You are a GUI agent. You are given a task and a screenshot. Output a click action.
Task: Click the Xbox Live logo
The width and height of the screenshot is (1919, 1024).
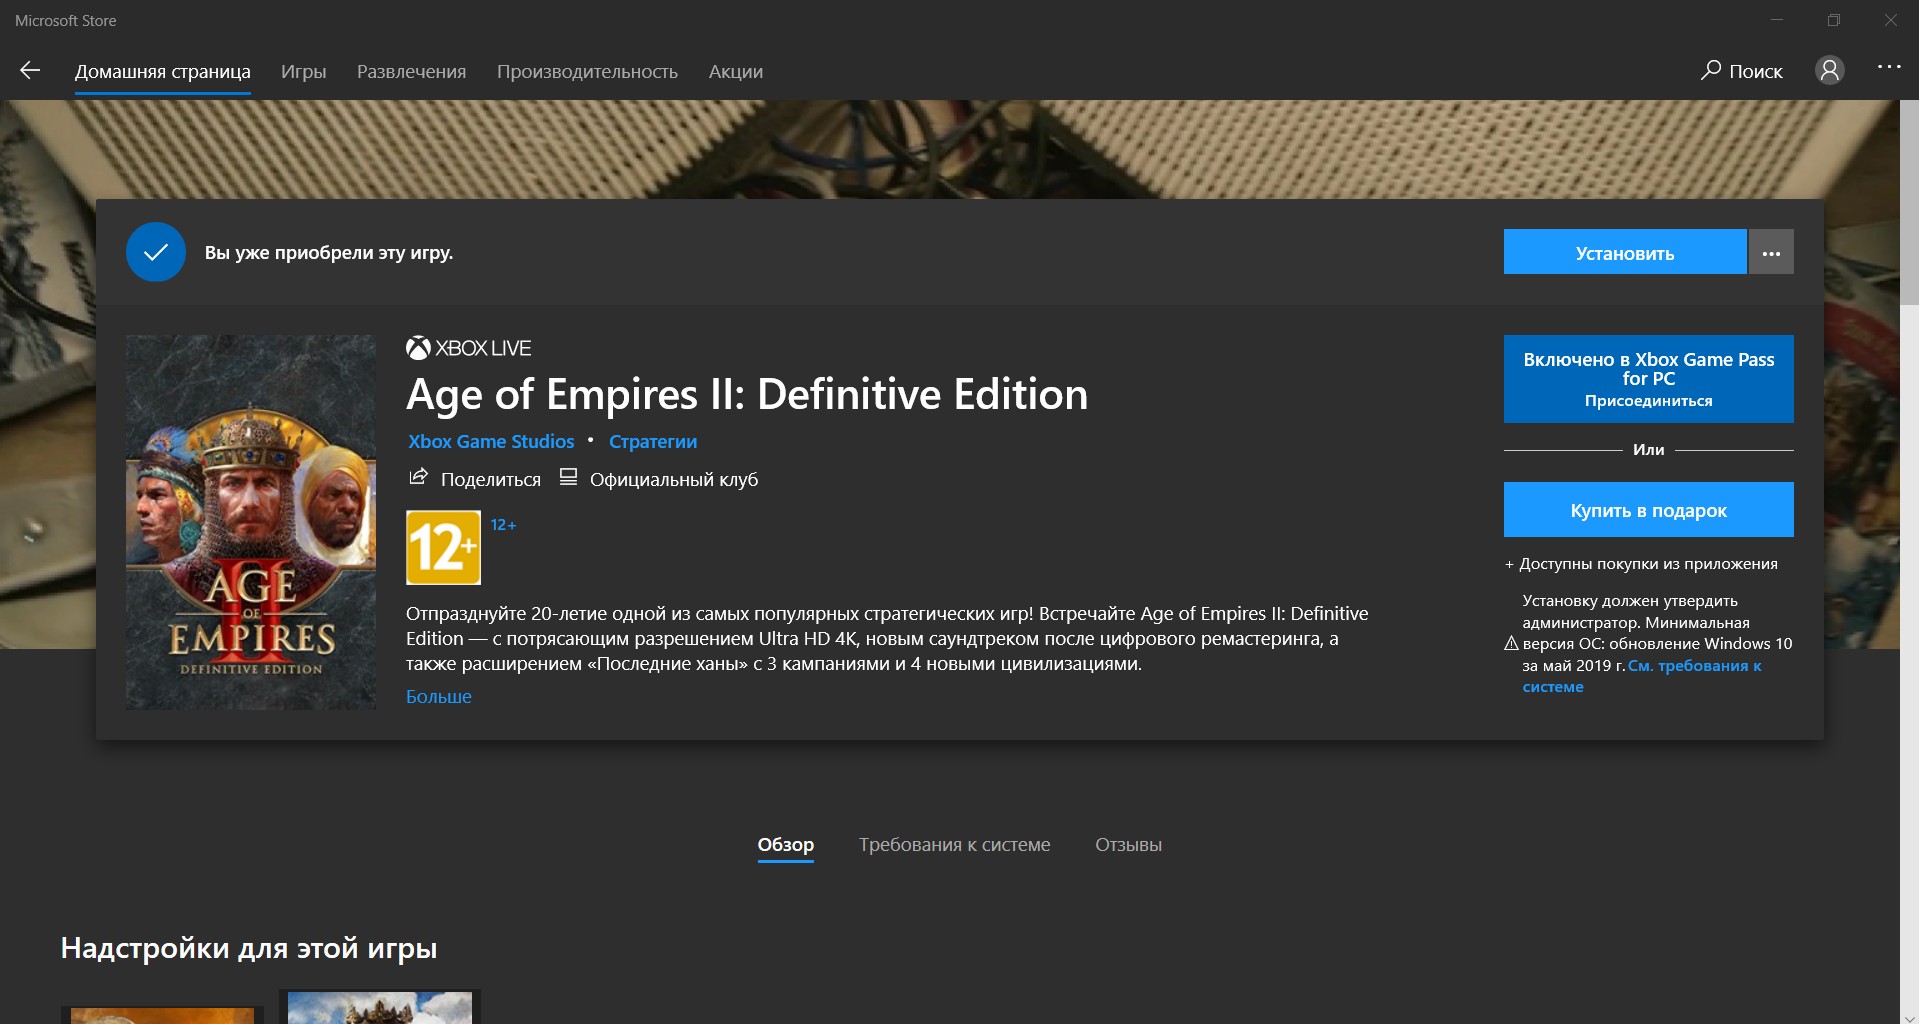coord(468,348)
